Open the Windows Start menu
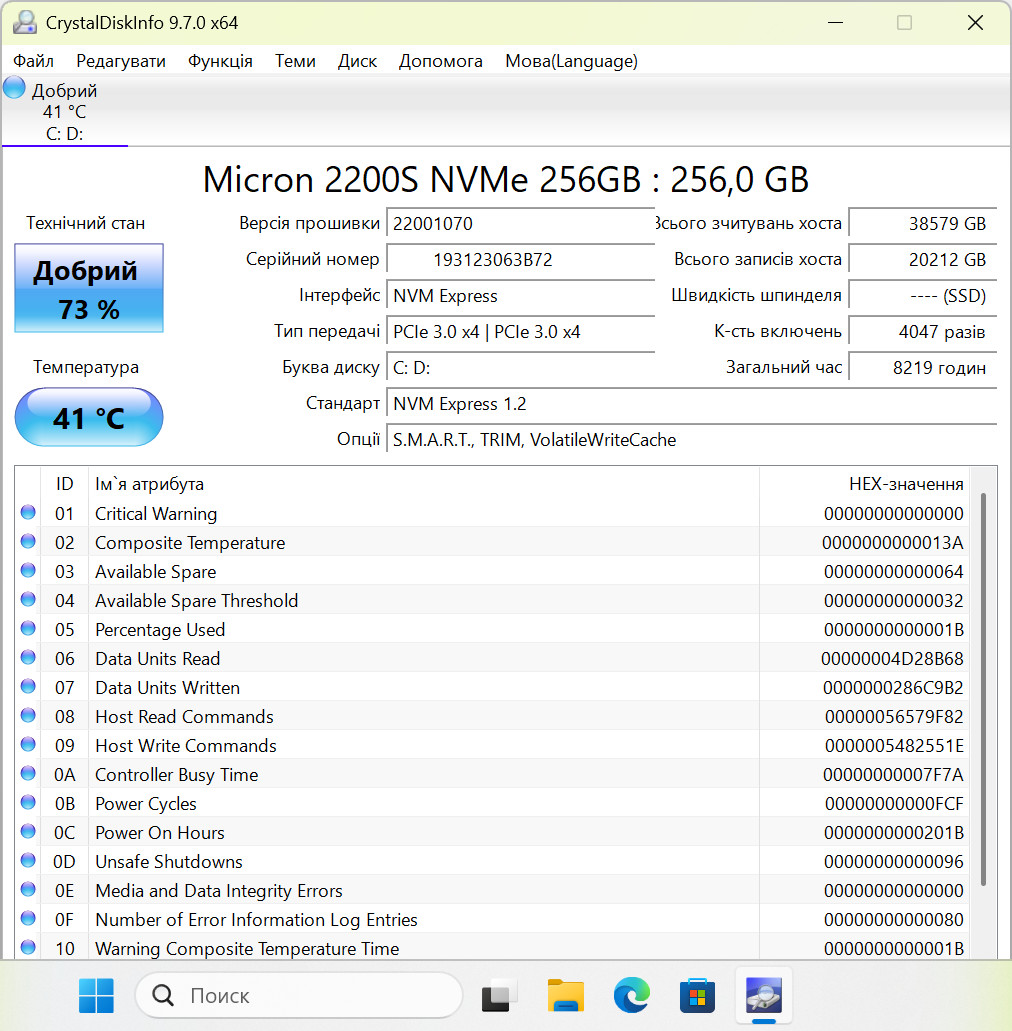The height and width of the screenshot is (1031, 1012). (96, 995)
